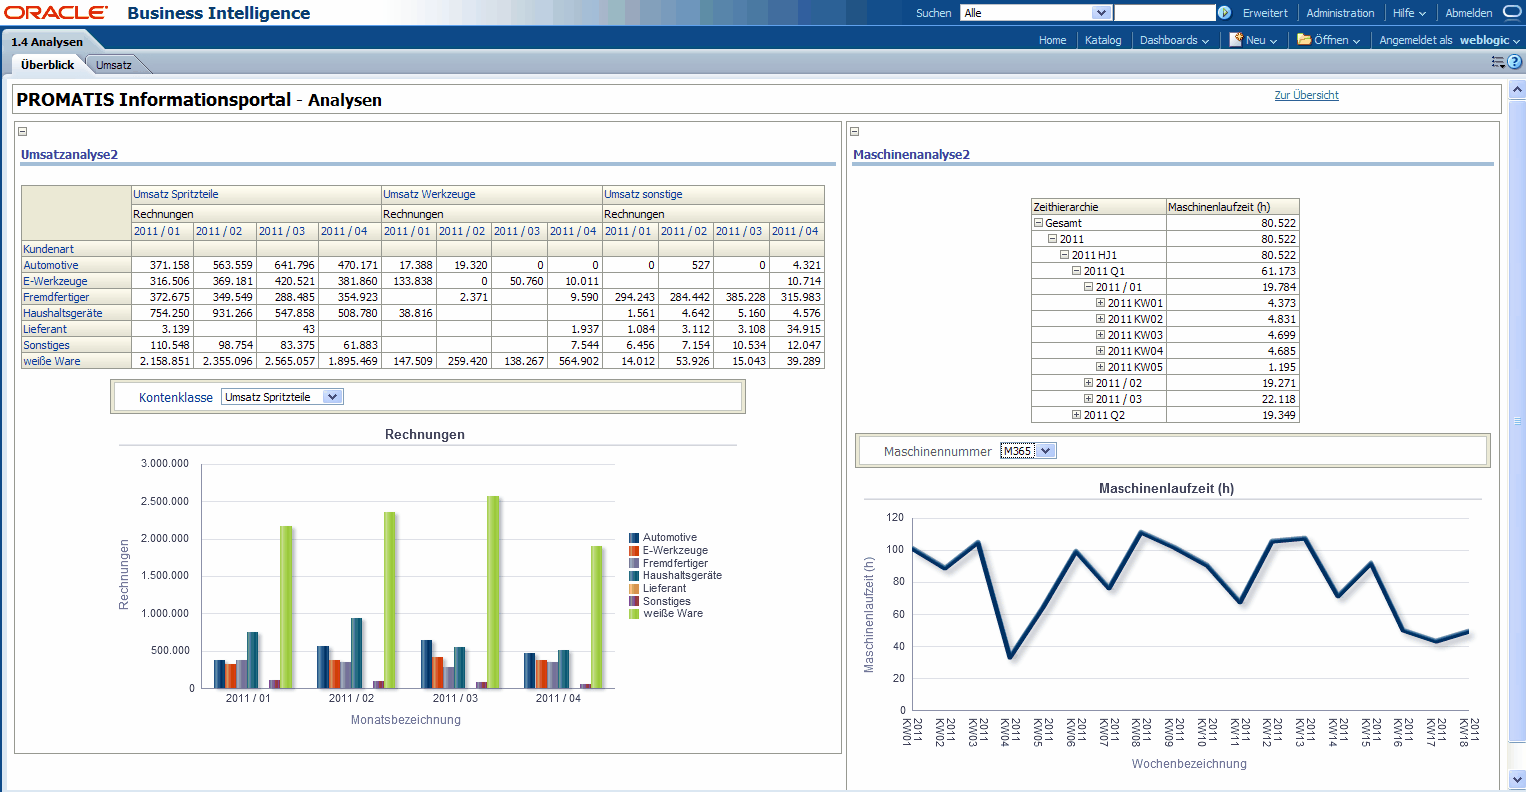Click the oval icon beside Abmelden

(x=1511, y=13)
